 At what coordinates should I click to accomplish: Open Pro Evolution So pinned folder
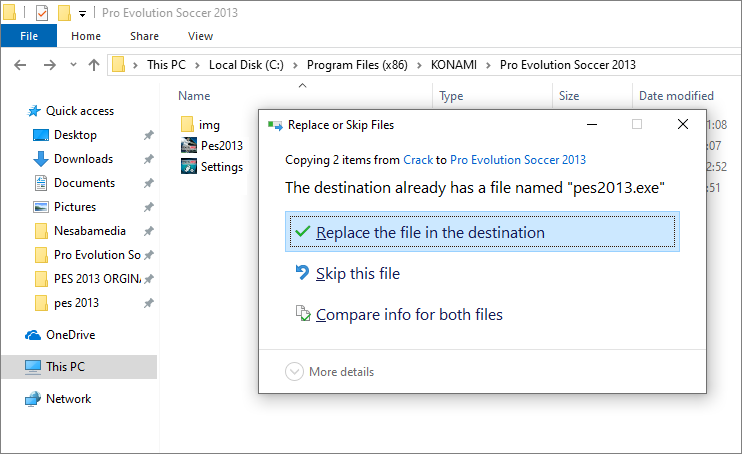97,255
